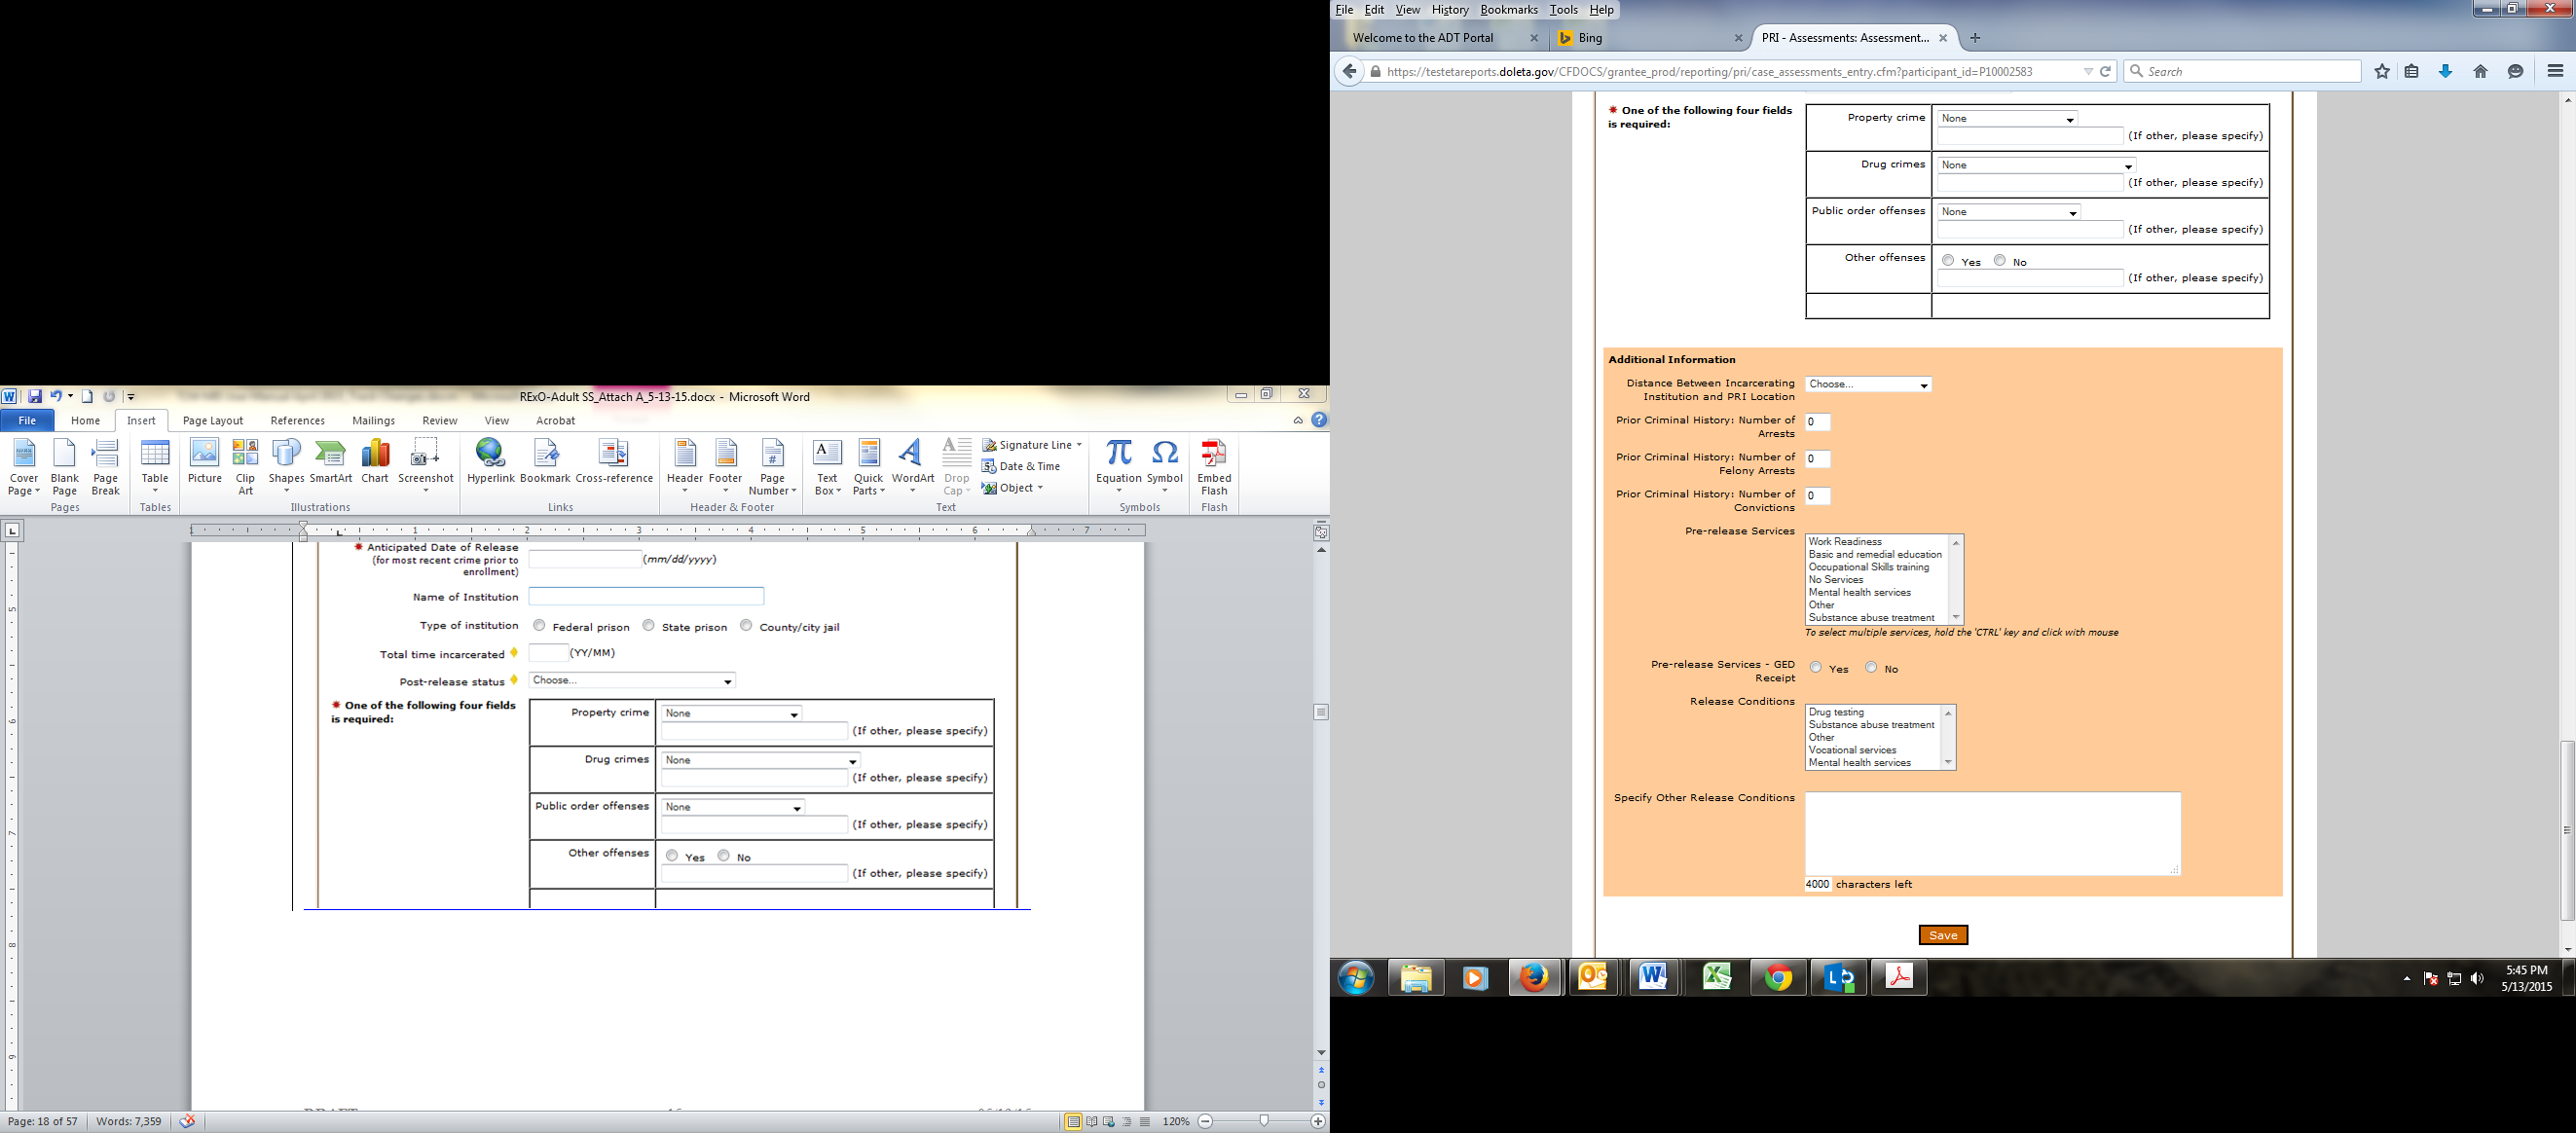Screen dimensions: 2576x1133
Task: Open the Hyperlink dialog from ribbon
Action: click(490, 462)
